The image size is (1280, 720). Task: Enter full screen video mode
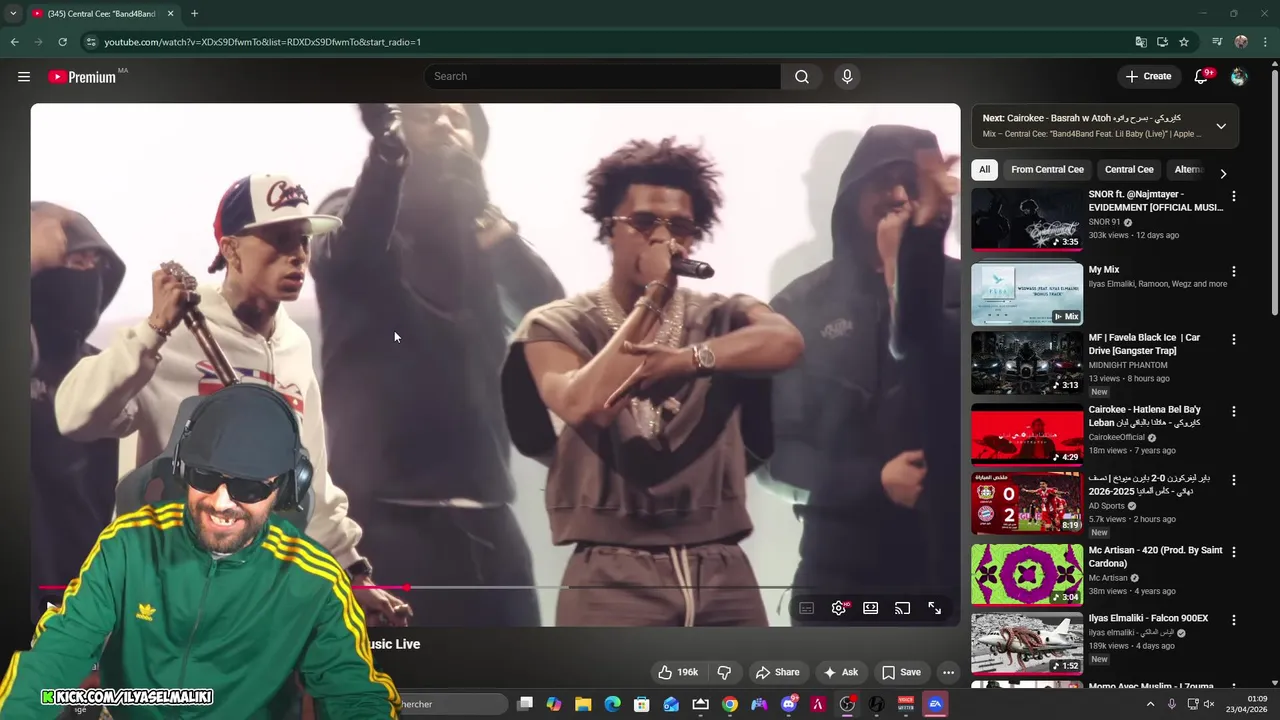pos(935,608)
